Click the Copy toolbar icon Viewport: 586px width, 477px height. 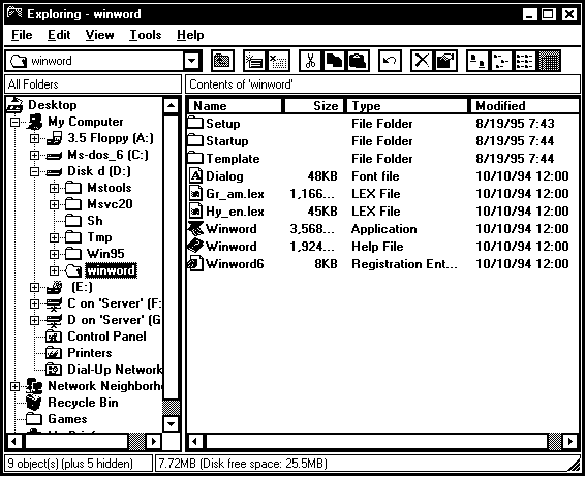point(334,61)
